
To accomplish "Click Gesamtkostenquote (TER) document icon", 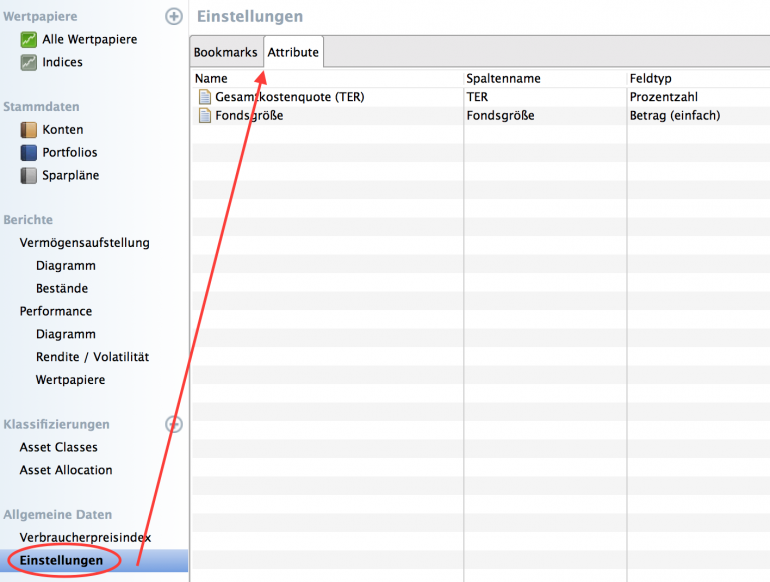I will 205,97.
